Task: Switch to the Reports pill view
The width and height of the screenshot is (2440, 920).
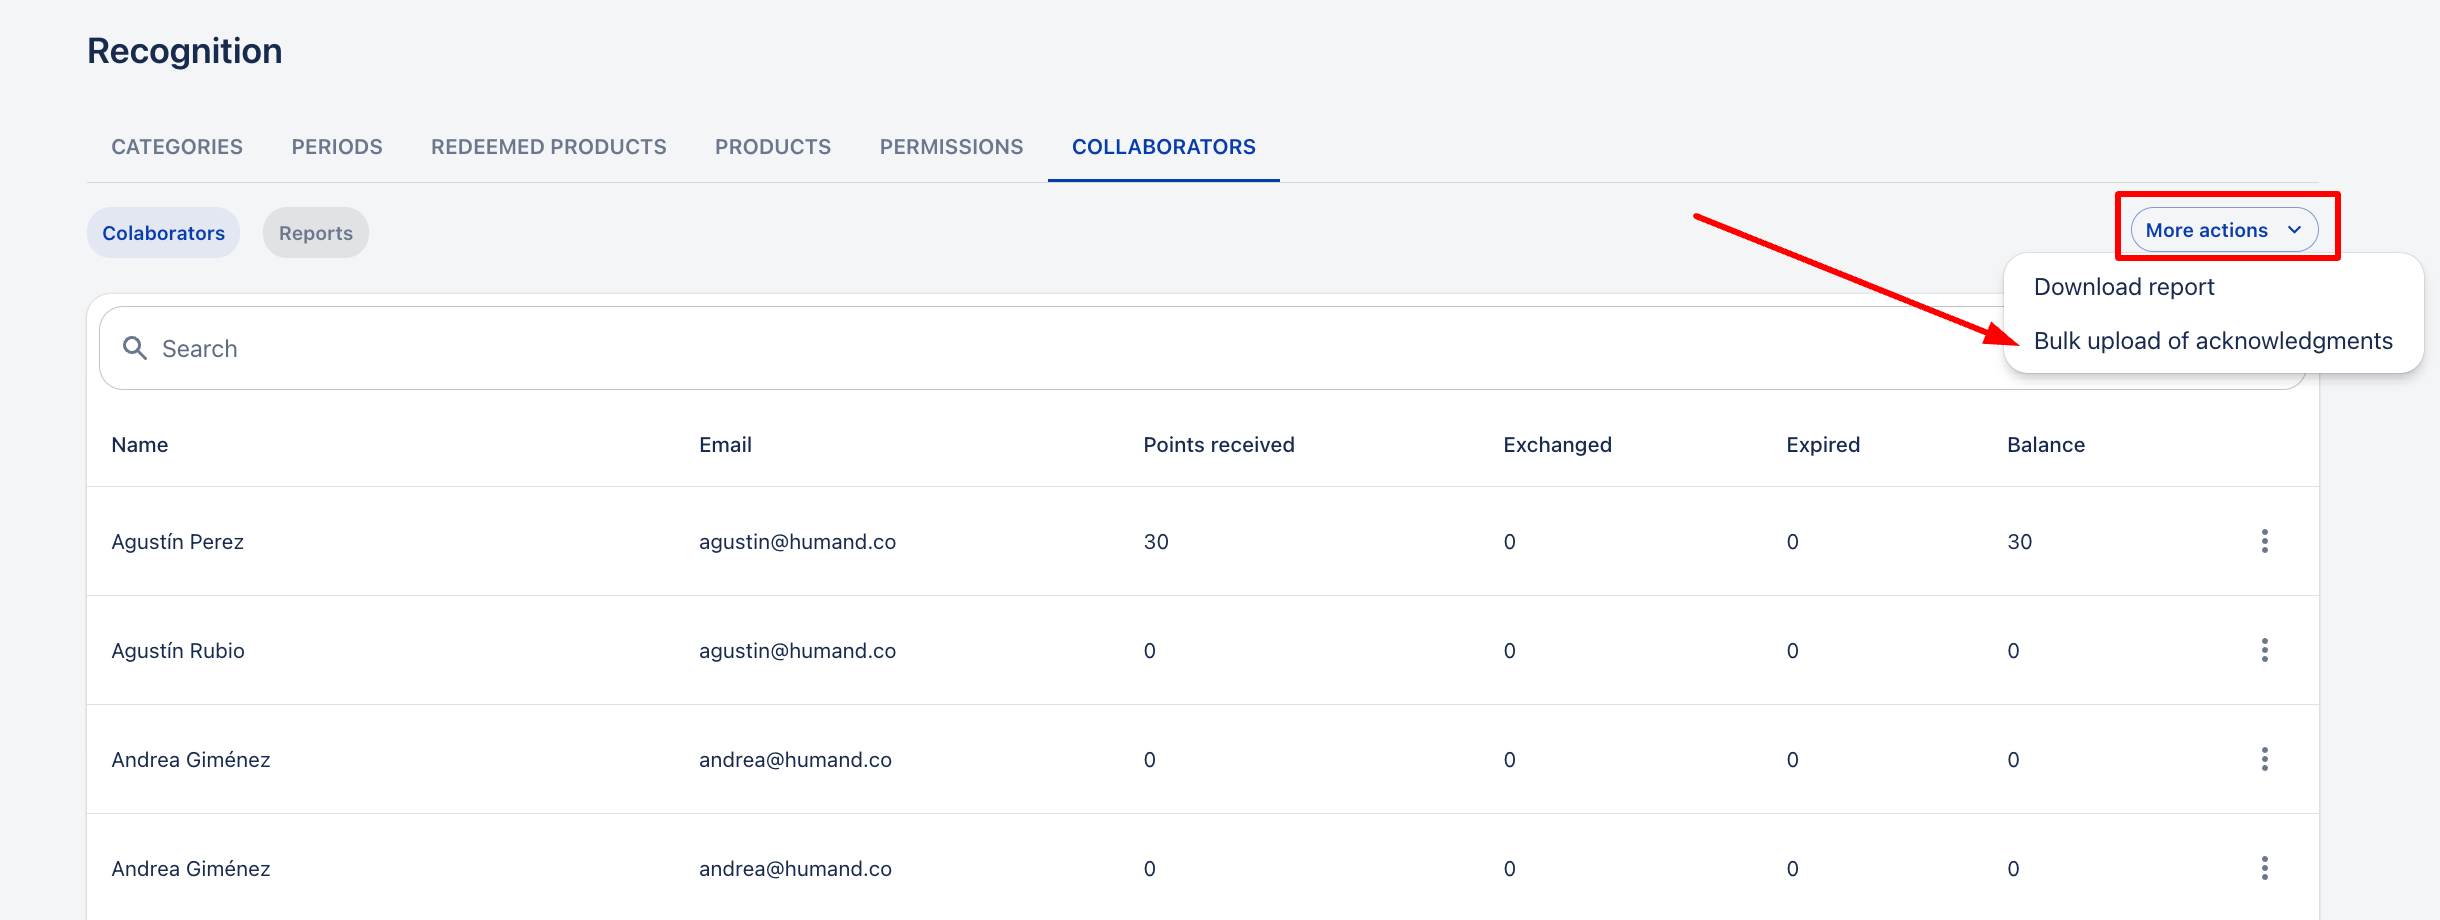Action: (x=316, y=233)
